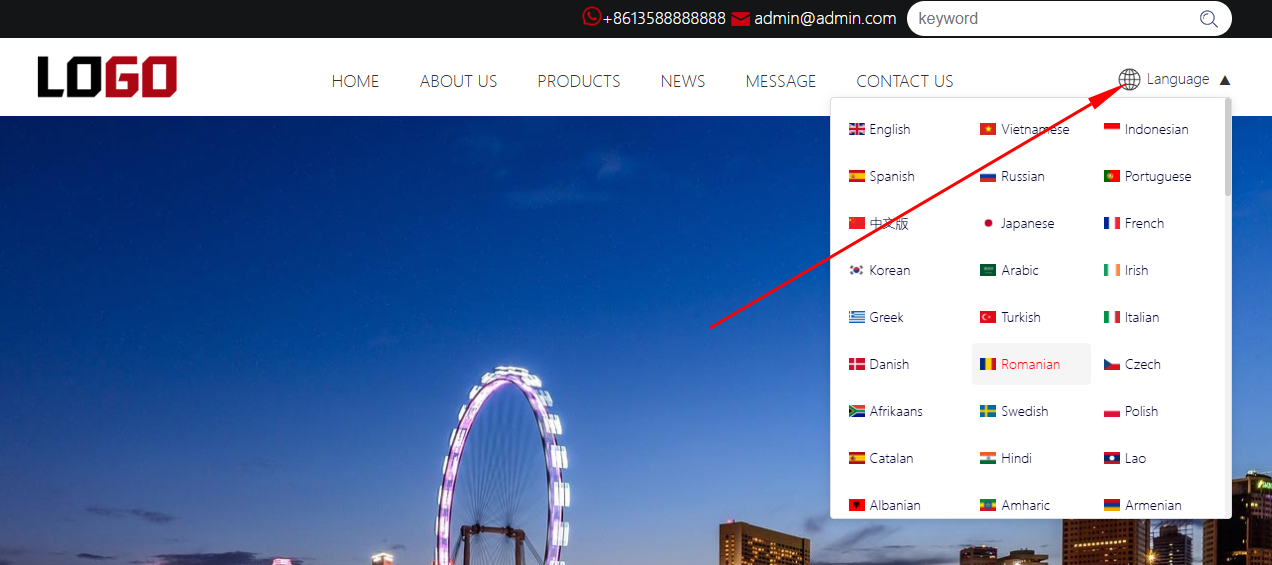The width and height of the screenshot is (1272, 565).
Task: Choose Polish language
Action: click(1131, 411)
